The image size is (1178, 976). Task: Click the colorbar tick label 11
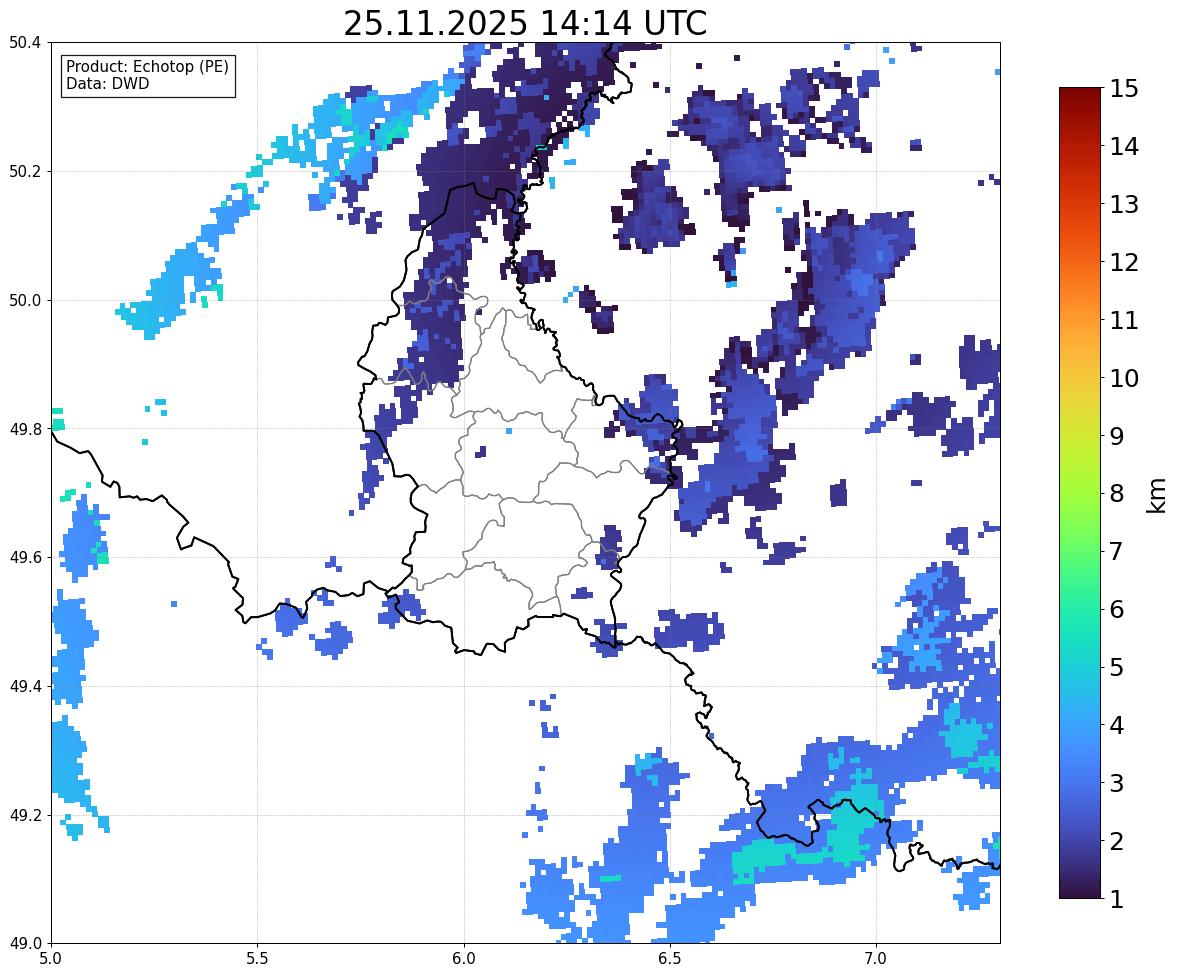[x=1124, y=320]
